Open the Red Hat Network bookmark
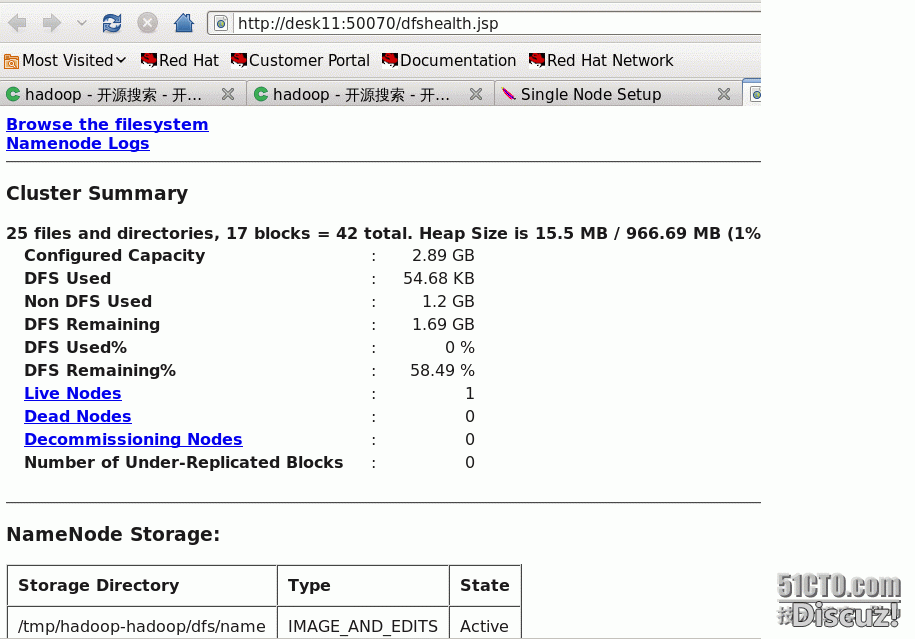This screenshot has height=639, width=915. (601, 61)
